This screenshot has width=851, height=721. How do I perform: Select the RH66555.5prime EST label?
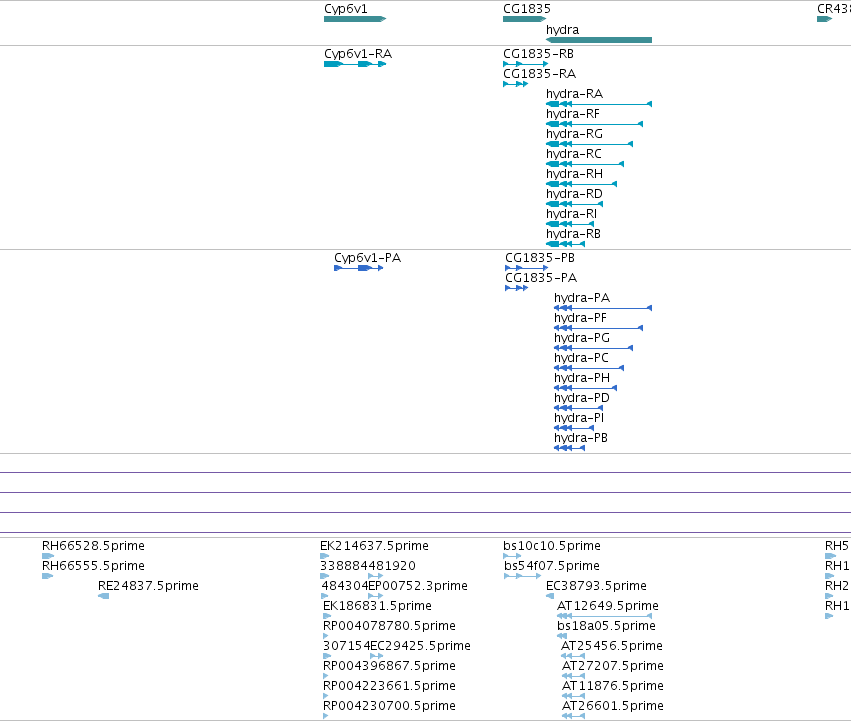tap(93, 566)
